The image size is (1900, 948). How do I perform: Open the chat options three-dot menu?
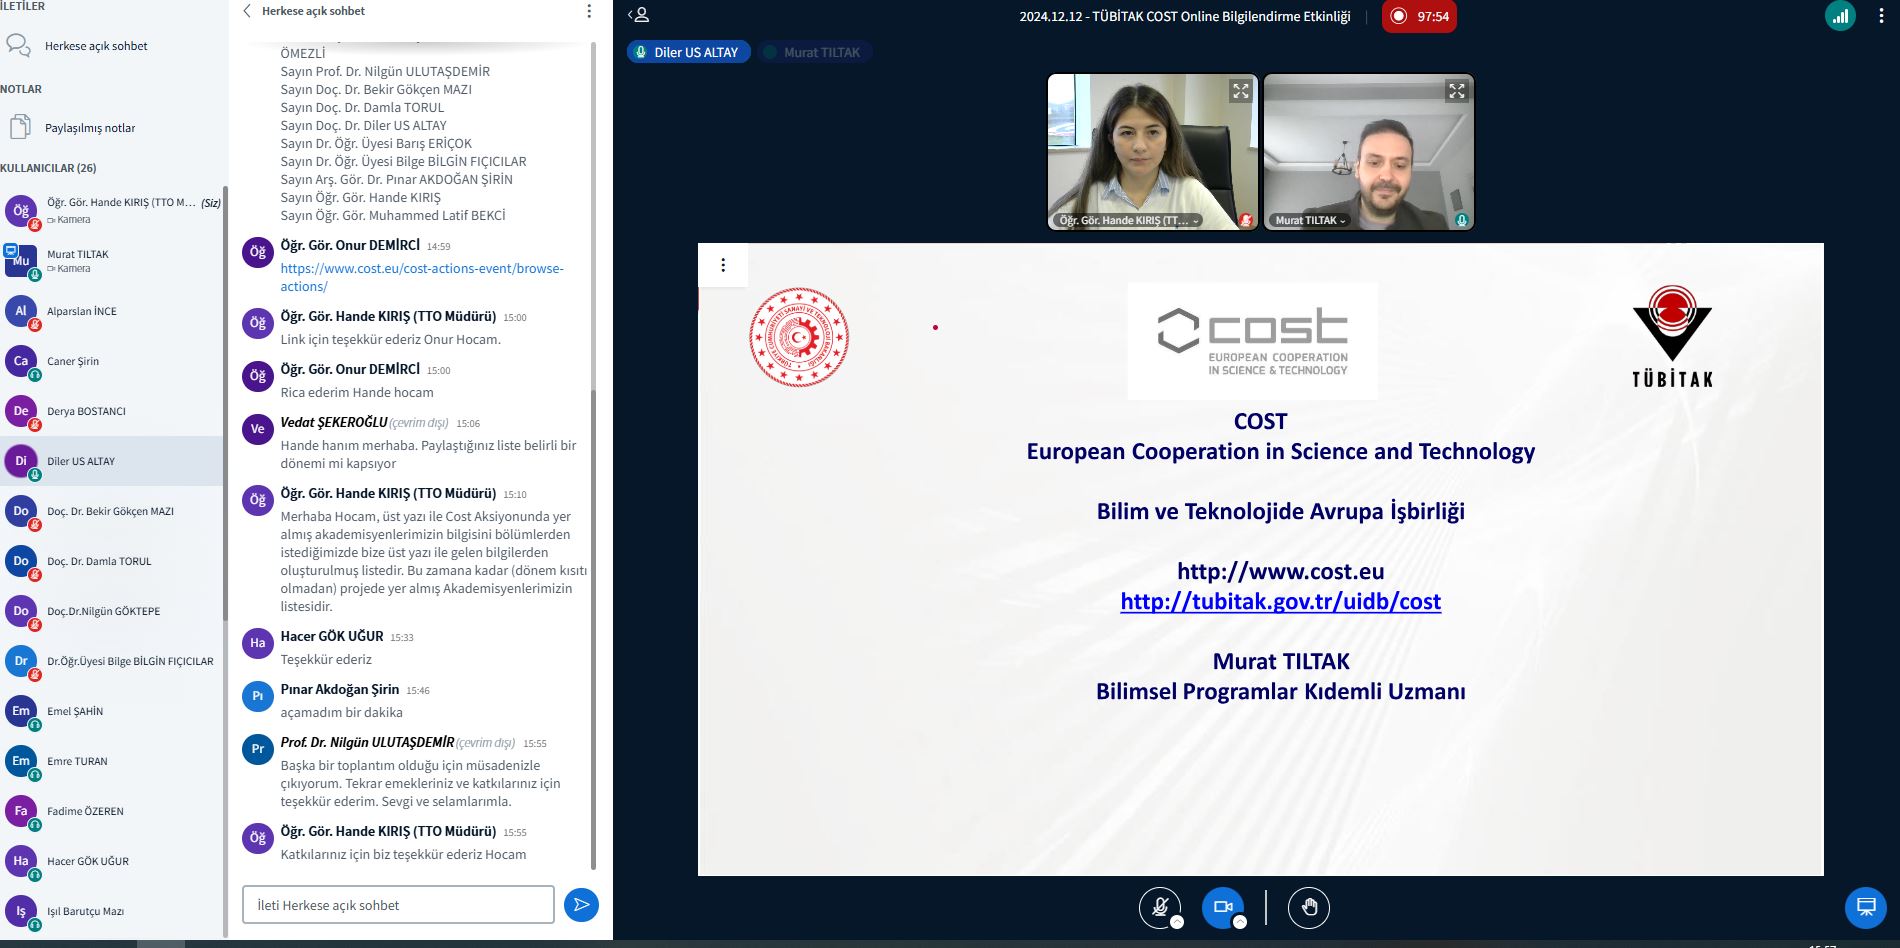coord(588,11)
